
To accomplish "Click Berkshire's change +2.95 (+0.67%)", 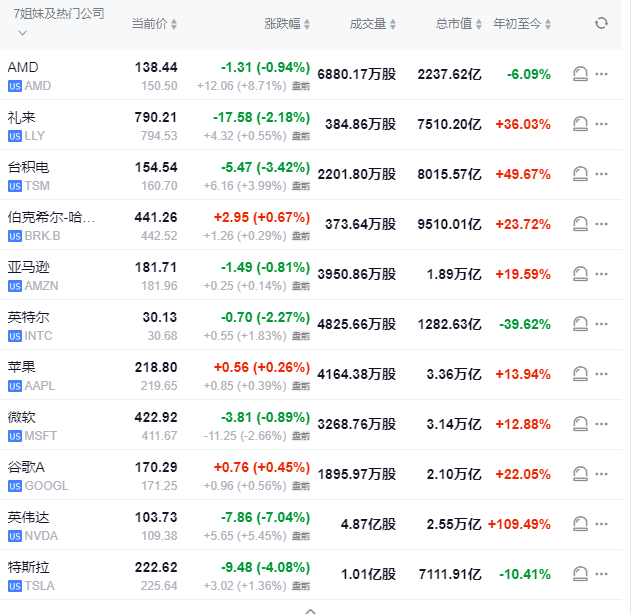I will tap(262, 217).
